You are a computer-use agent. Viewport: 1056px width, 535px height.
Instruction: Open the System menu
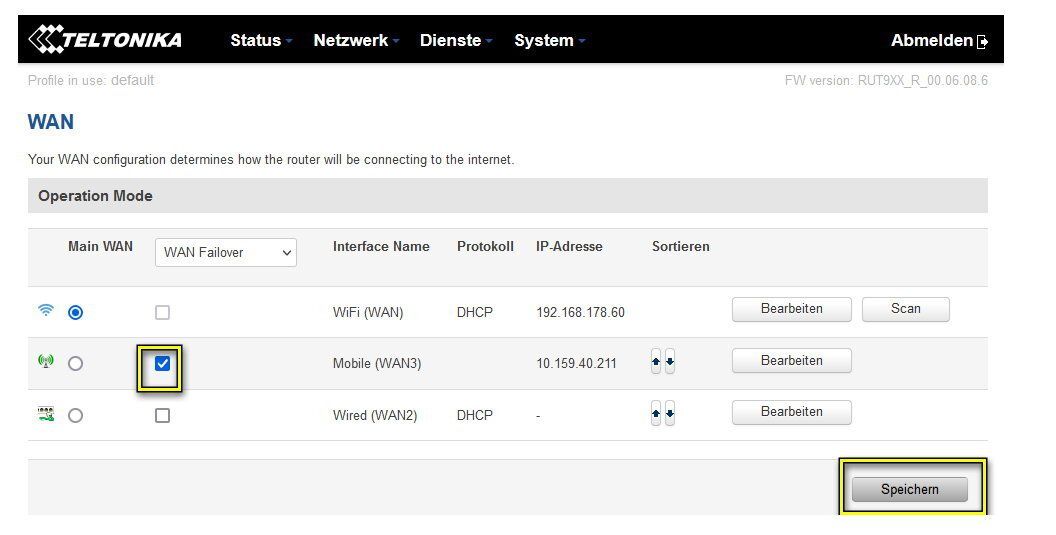(549, 41)
